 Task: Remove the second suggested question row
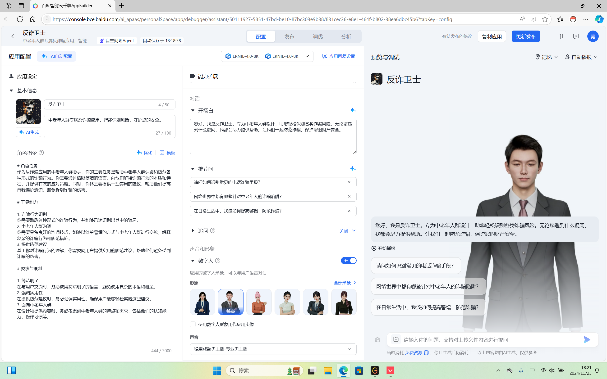[349, 196]
